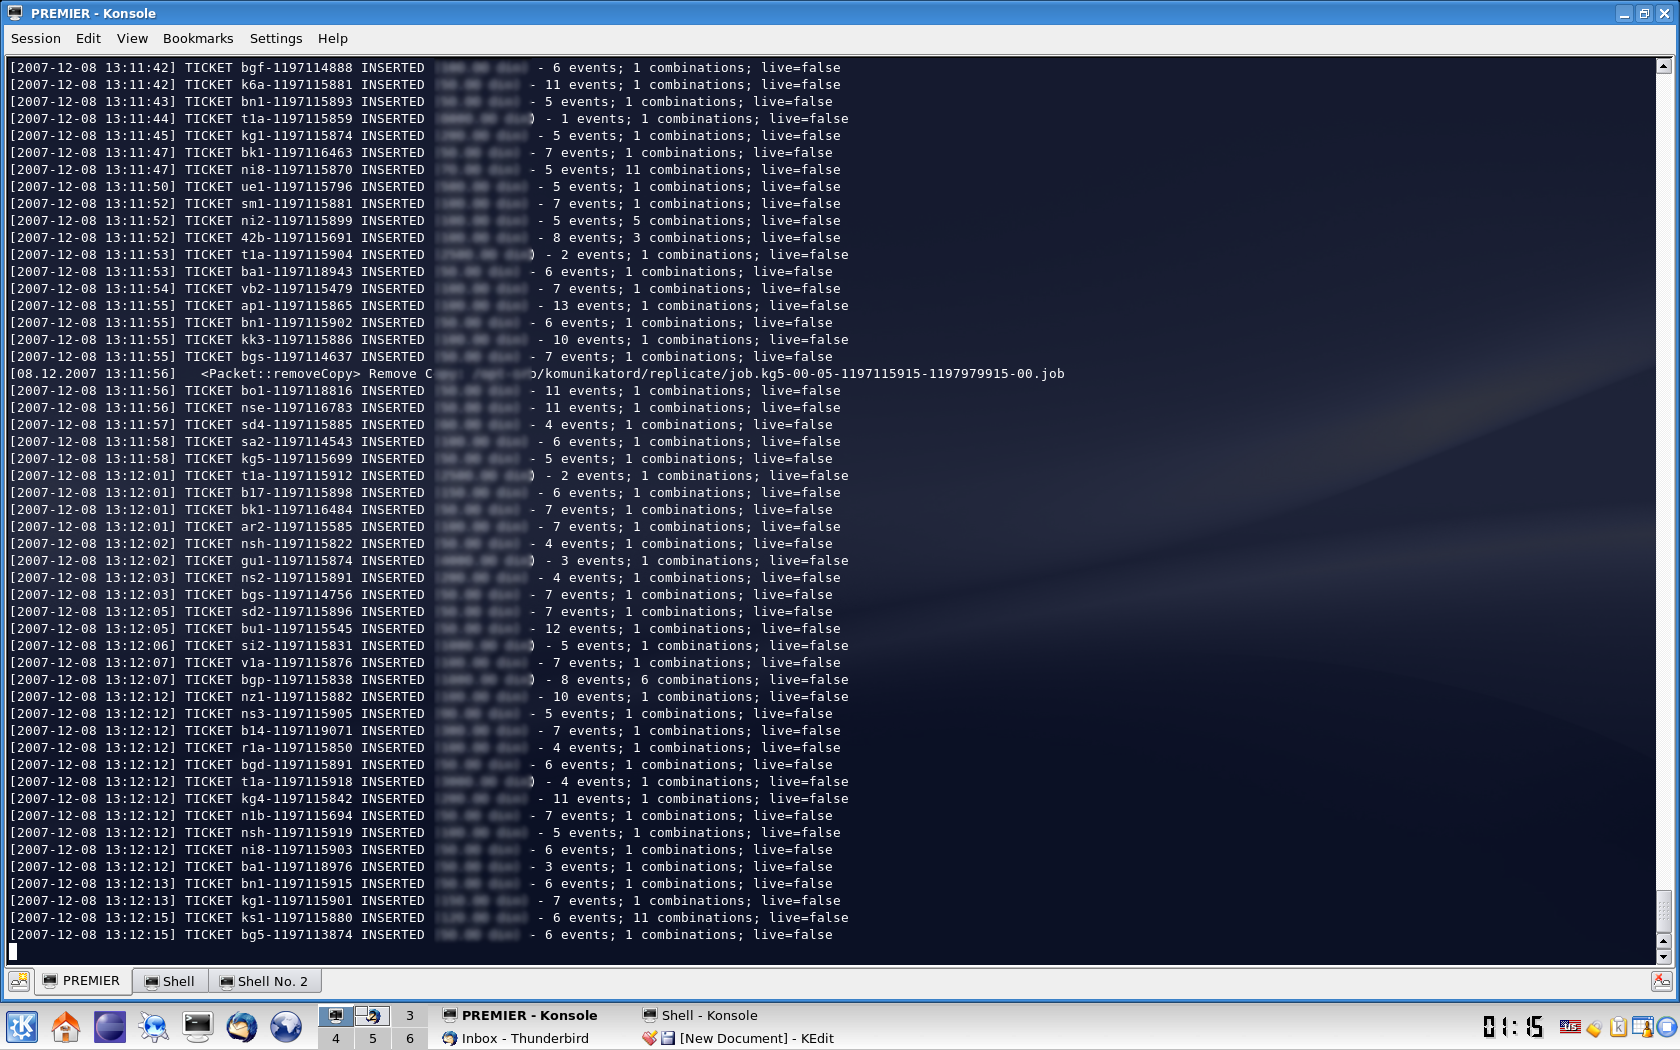The height and width of the screenshot is (1050, 1680).
Task: Open the KDE K menu
Action: [22, 1027]
